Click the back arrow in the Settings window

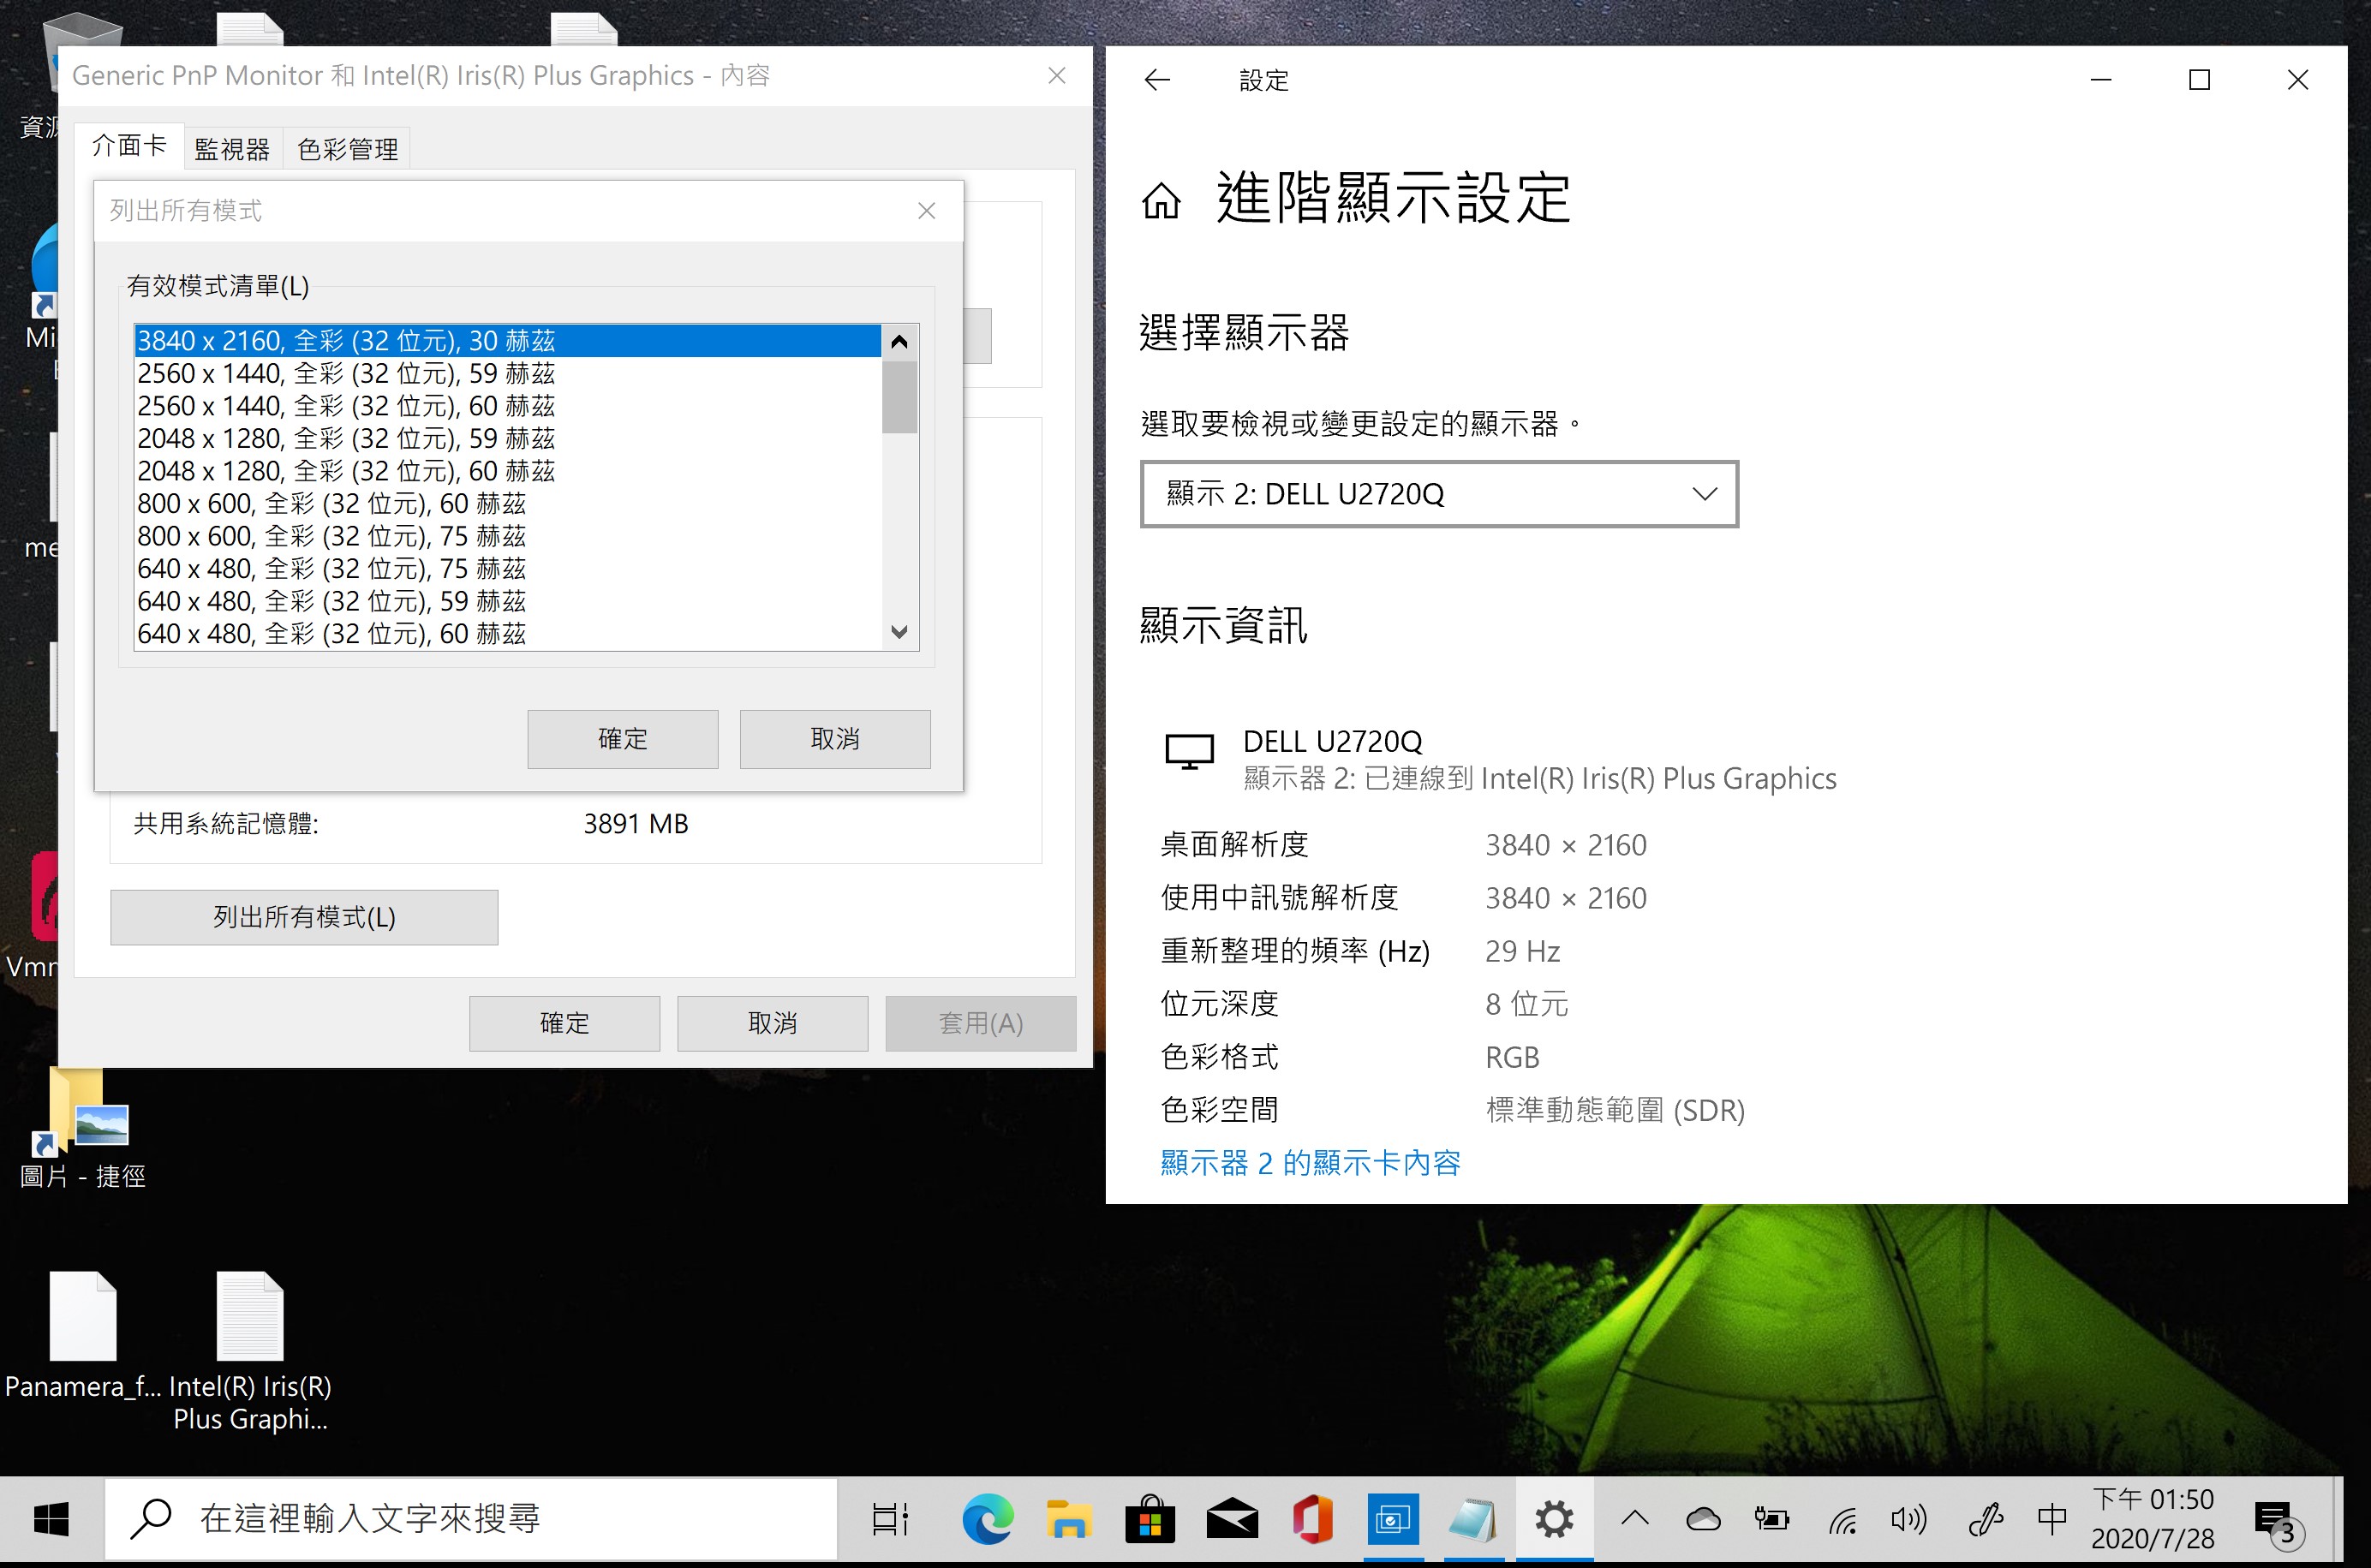click(1157, 80)
